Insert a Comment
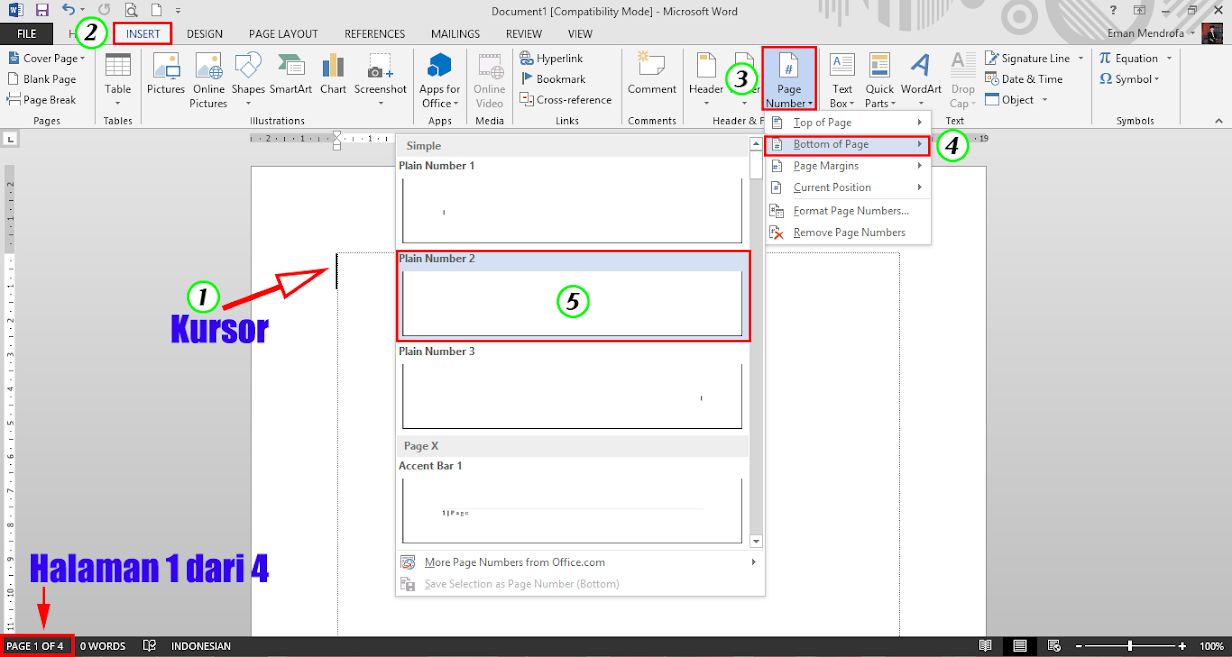The width and height of the screenshot is (1232, 657). coord(652,74)
